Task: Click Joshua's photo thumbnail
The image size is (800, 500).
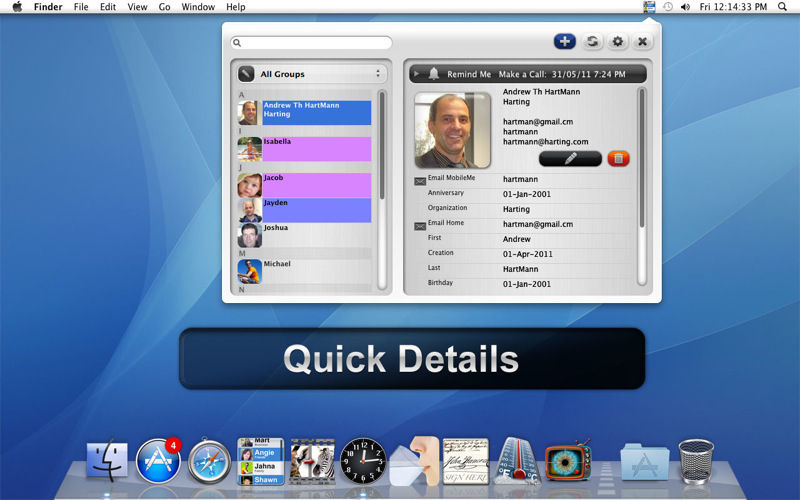Action: click(249, 235)
